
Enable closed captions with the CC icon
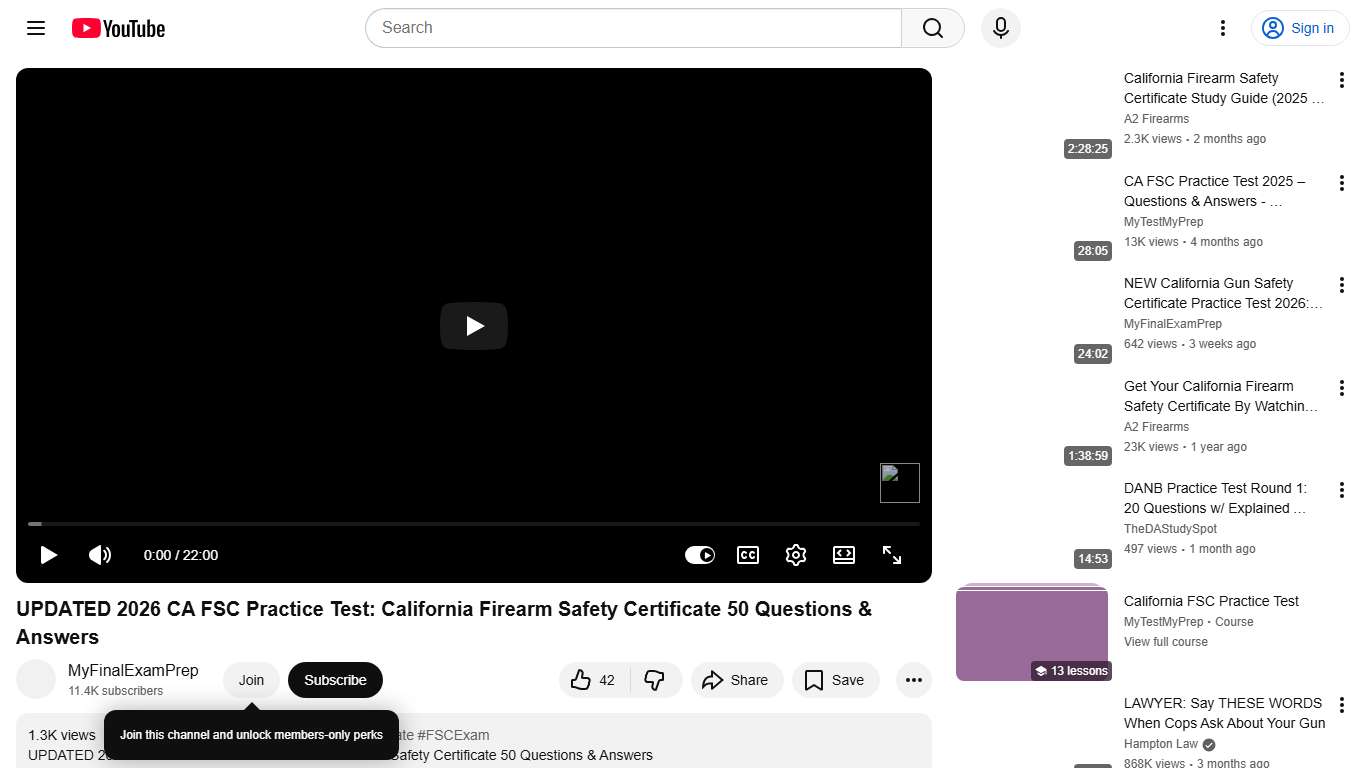tap(747, 555)
